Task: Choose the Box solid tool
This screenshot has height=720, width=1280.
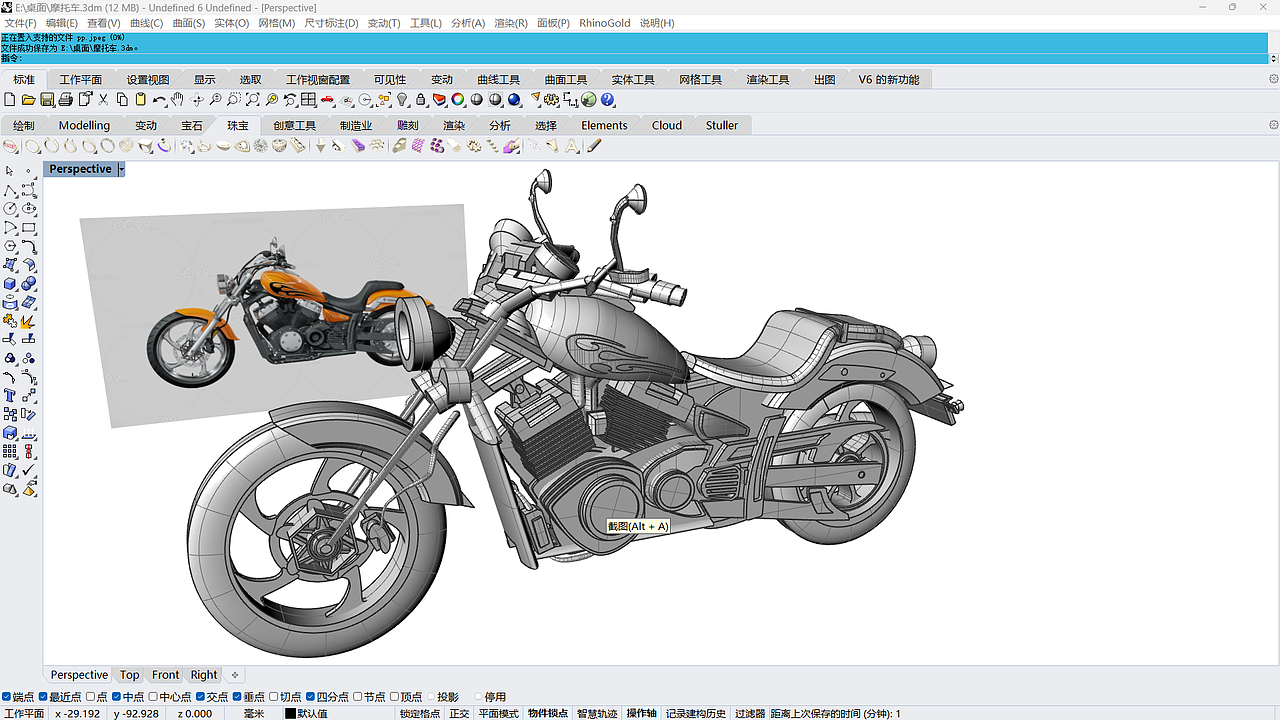Action: [10, 284]
